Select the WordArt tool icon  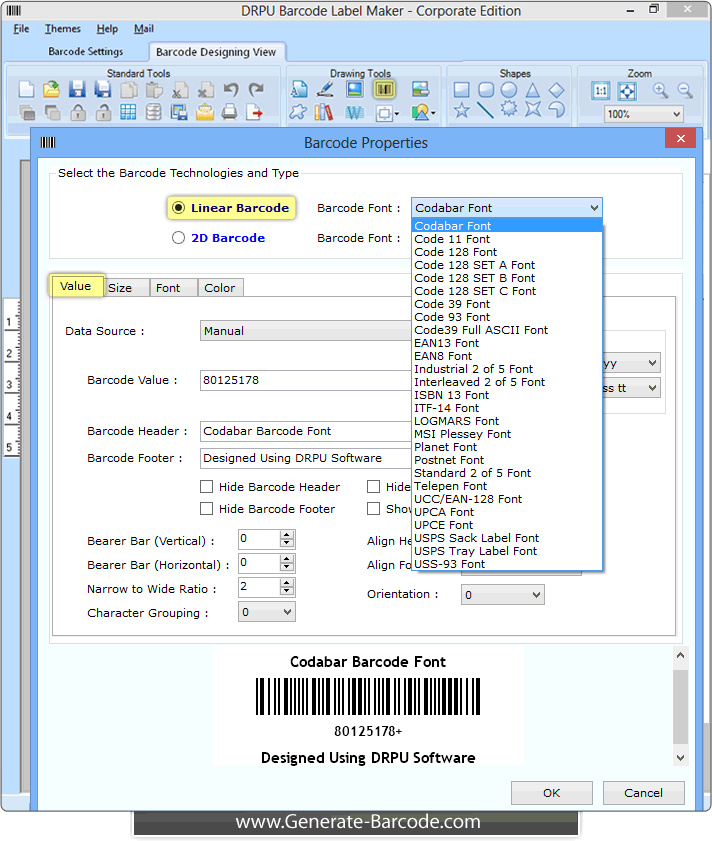point(355,112)
